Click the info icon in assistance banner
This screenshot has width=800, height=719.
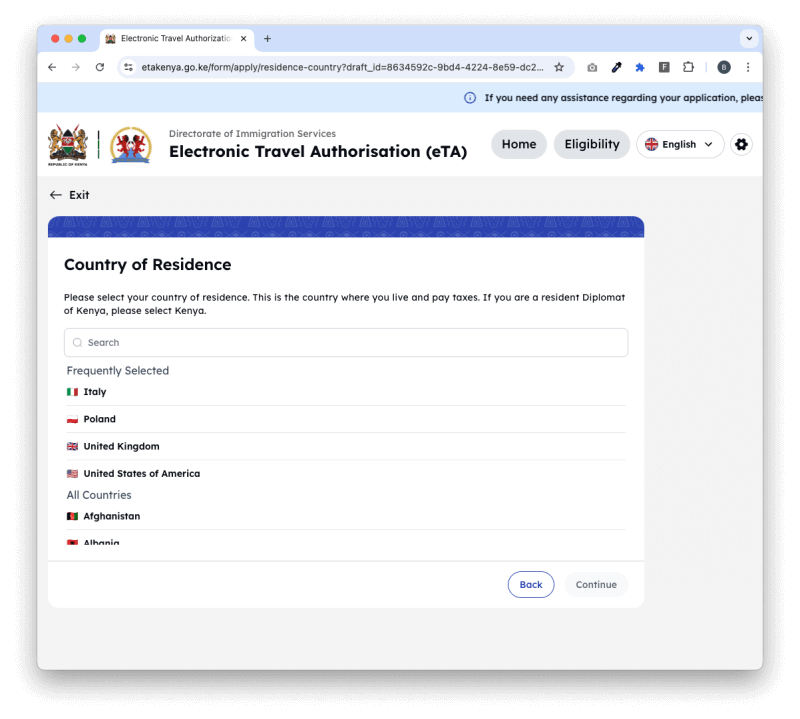470,98
